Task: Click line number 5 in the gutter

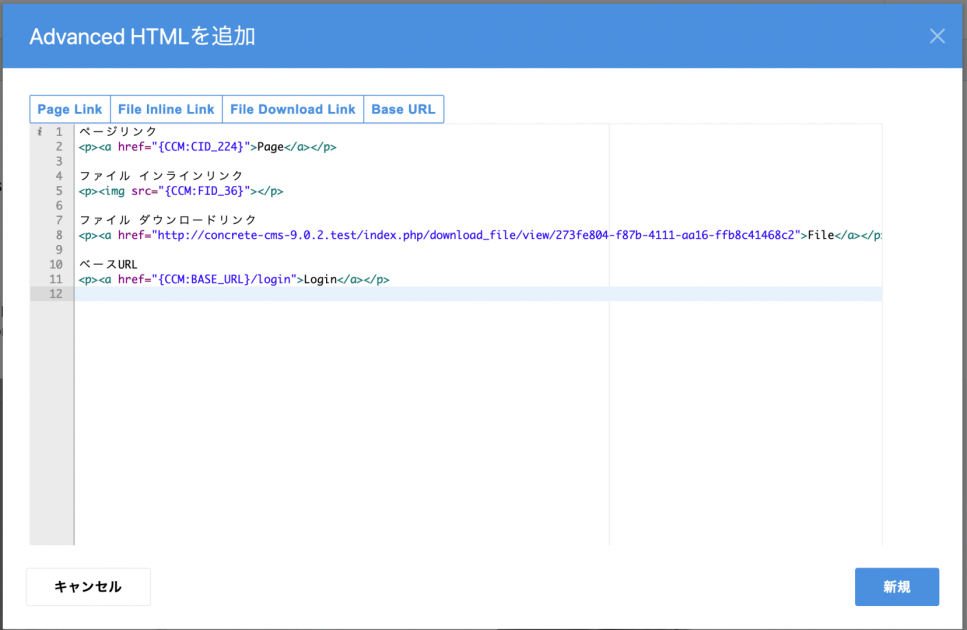Action: [x=59, y=191]
